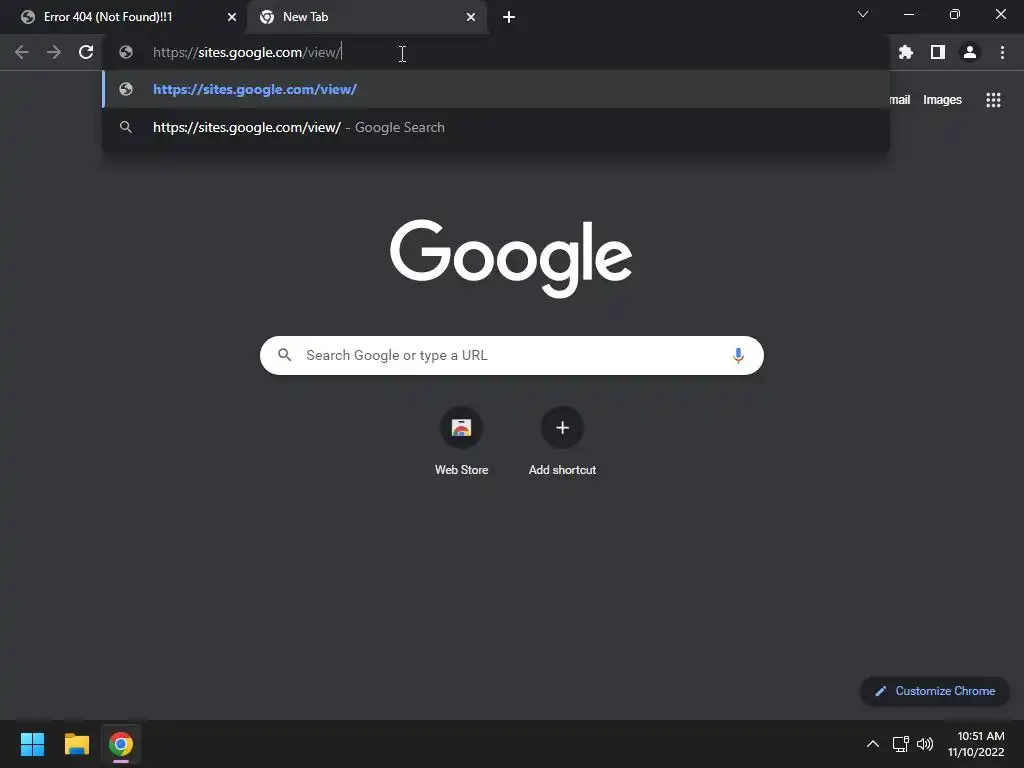Click the Google logo
Screen dimensions: 1024x768
click(511, 258)
